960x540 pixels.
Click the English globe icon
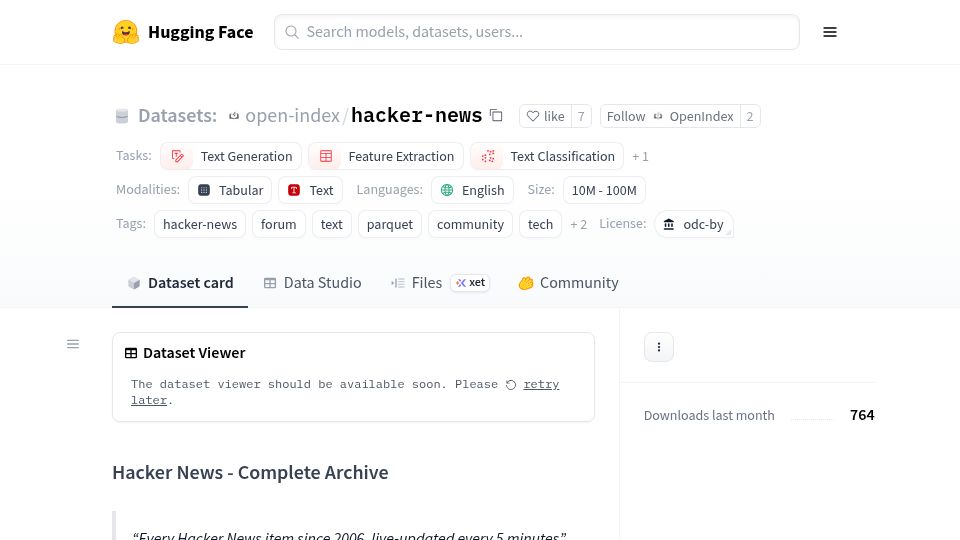pos(447,190)
